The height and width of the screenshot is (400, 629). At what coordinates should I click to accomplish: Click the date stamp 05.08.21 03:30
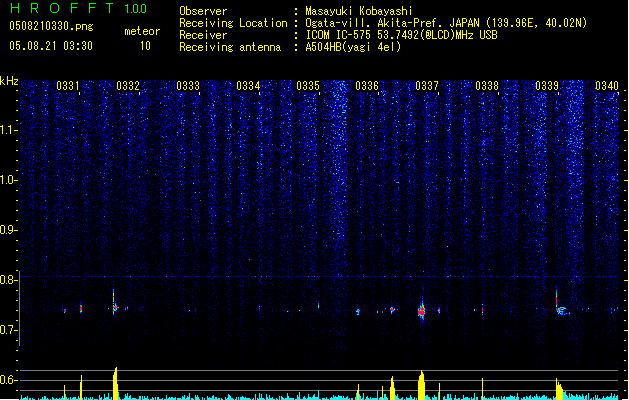[51, 46]
